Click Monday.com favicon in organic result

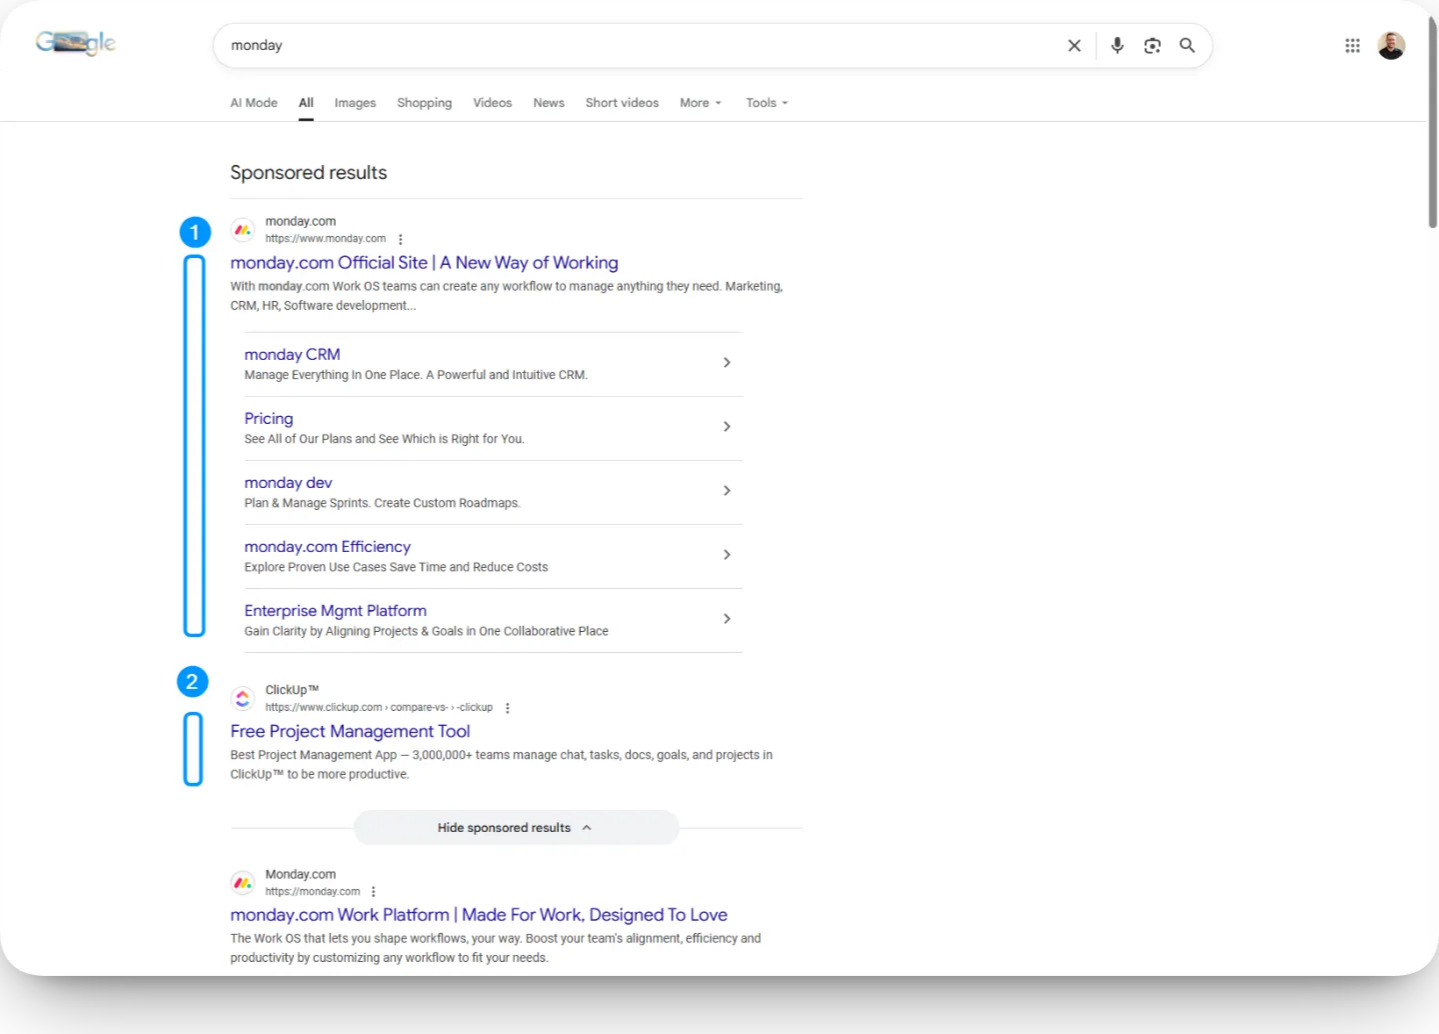(242, 883)
